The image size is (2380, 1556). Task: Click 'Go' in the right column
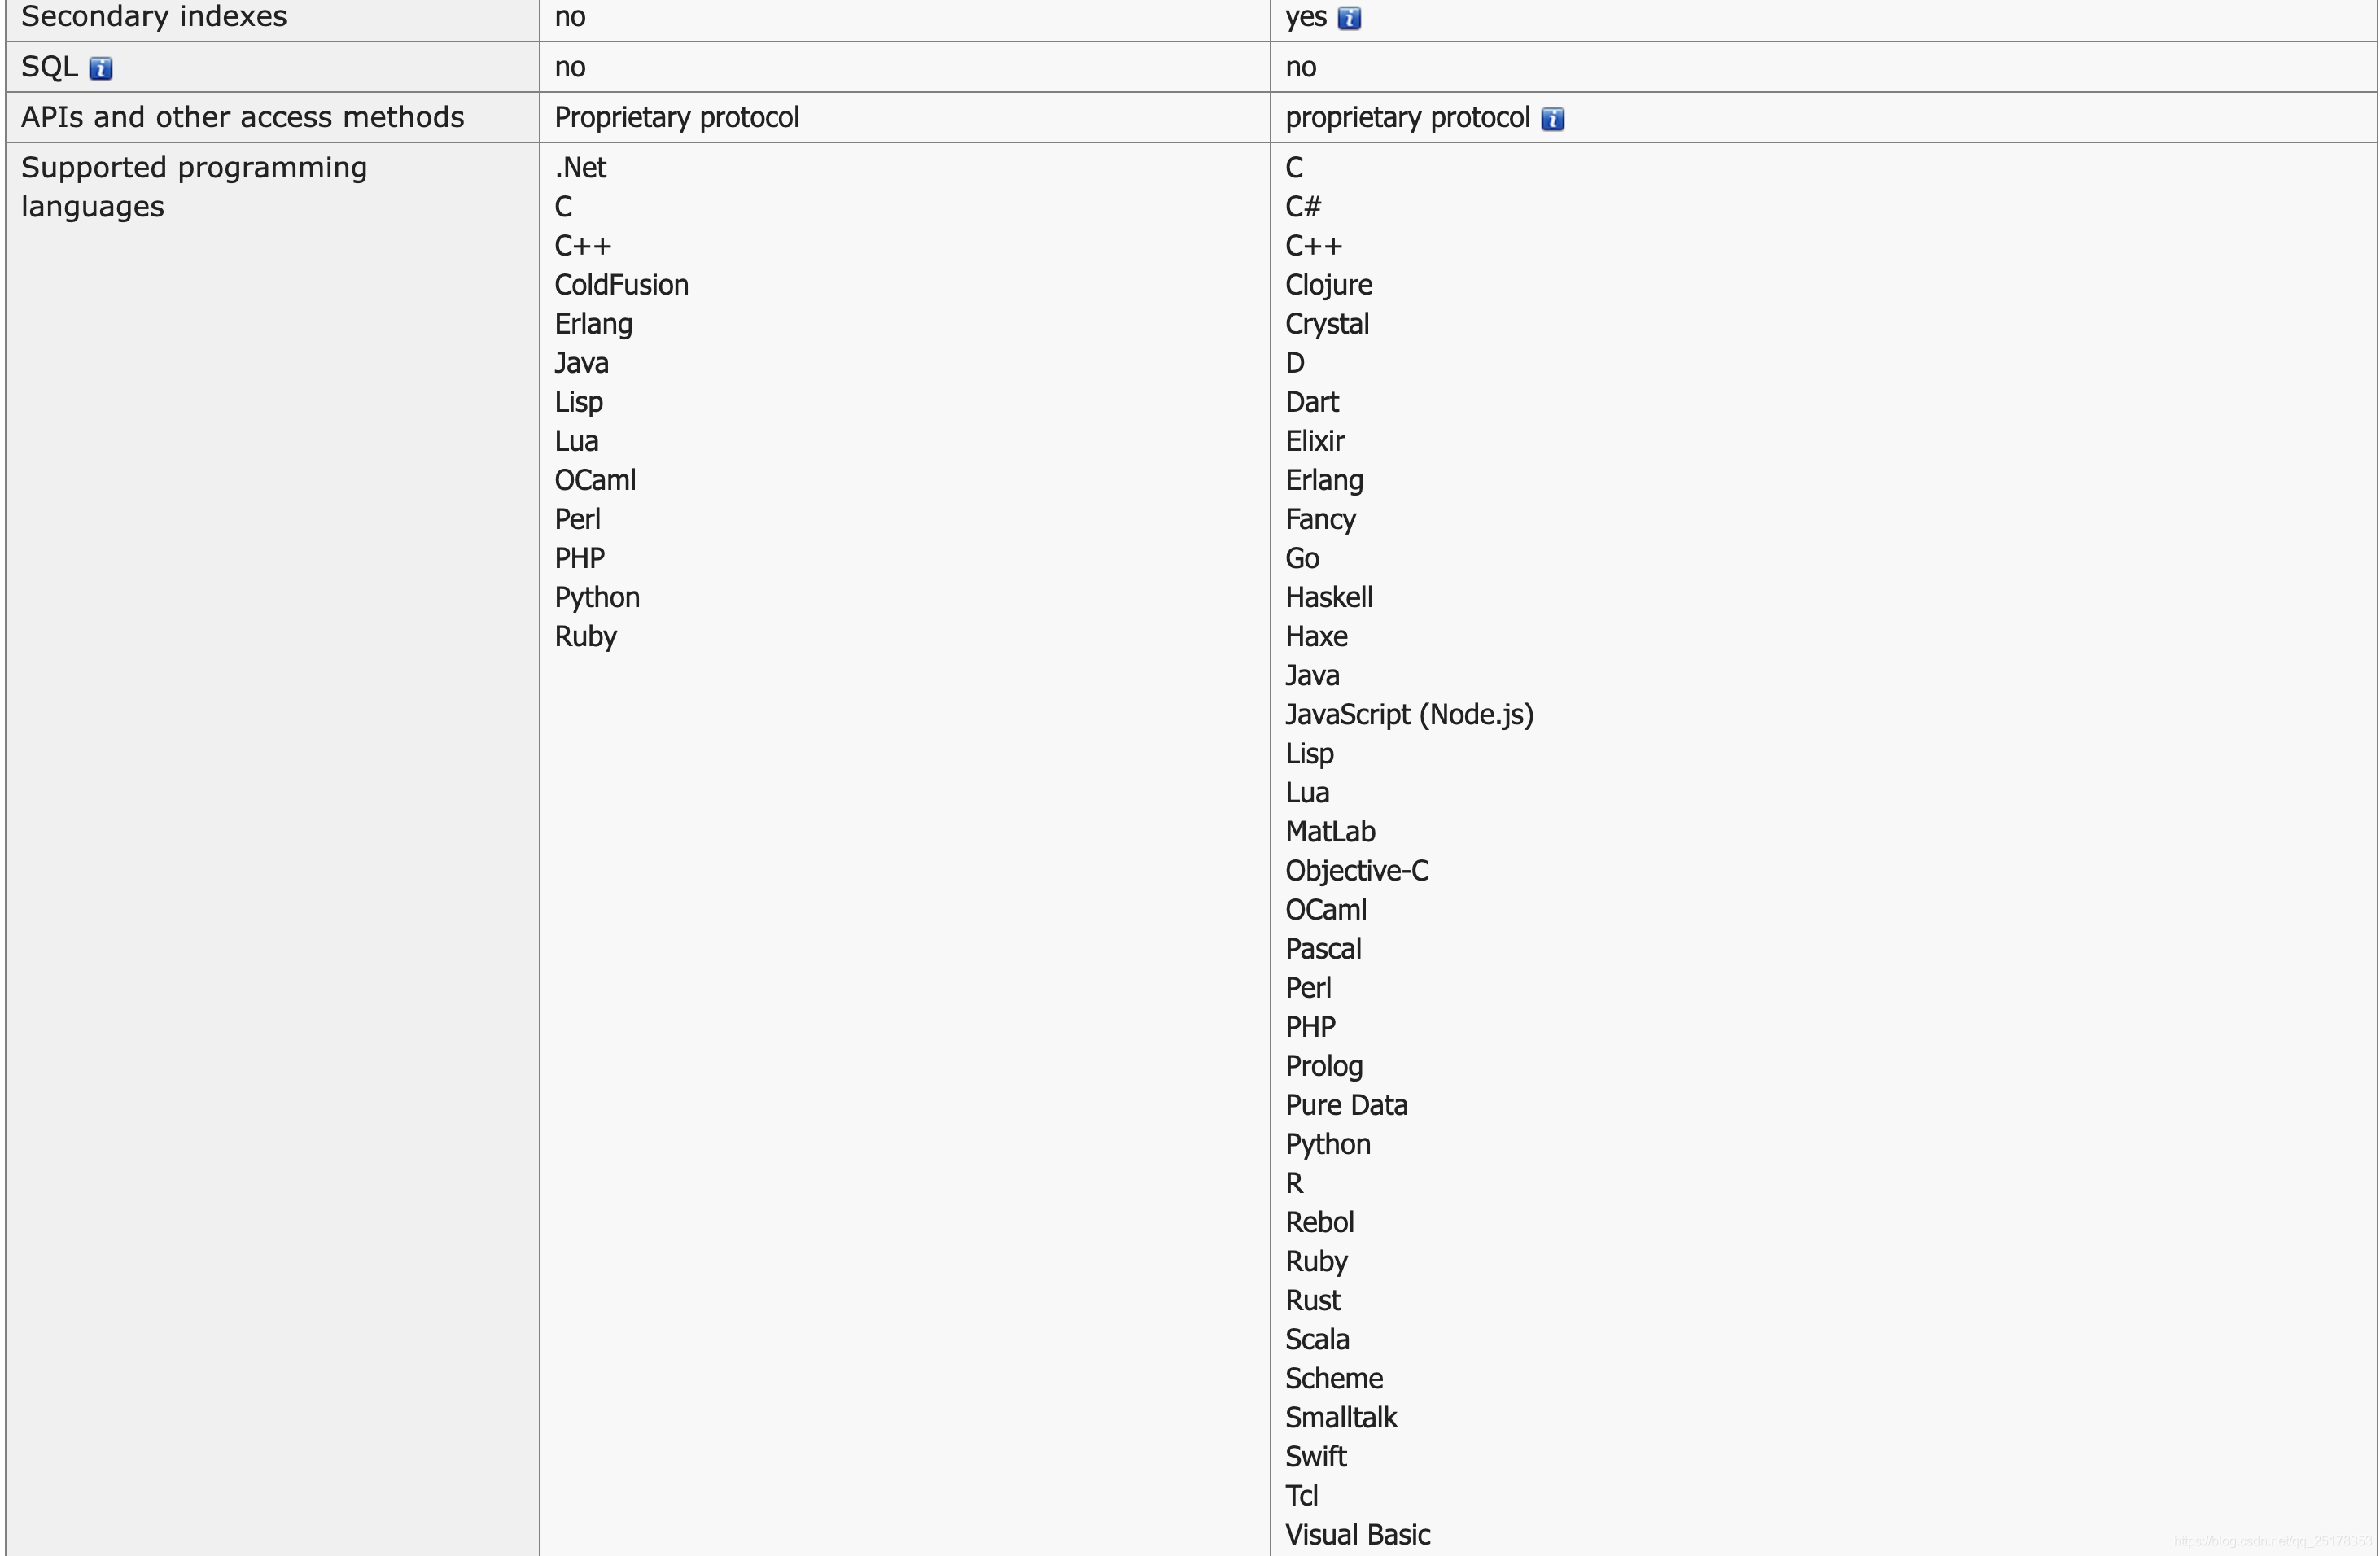point(1303,558)
